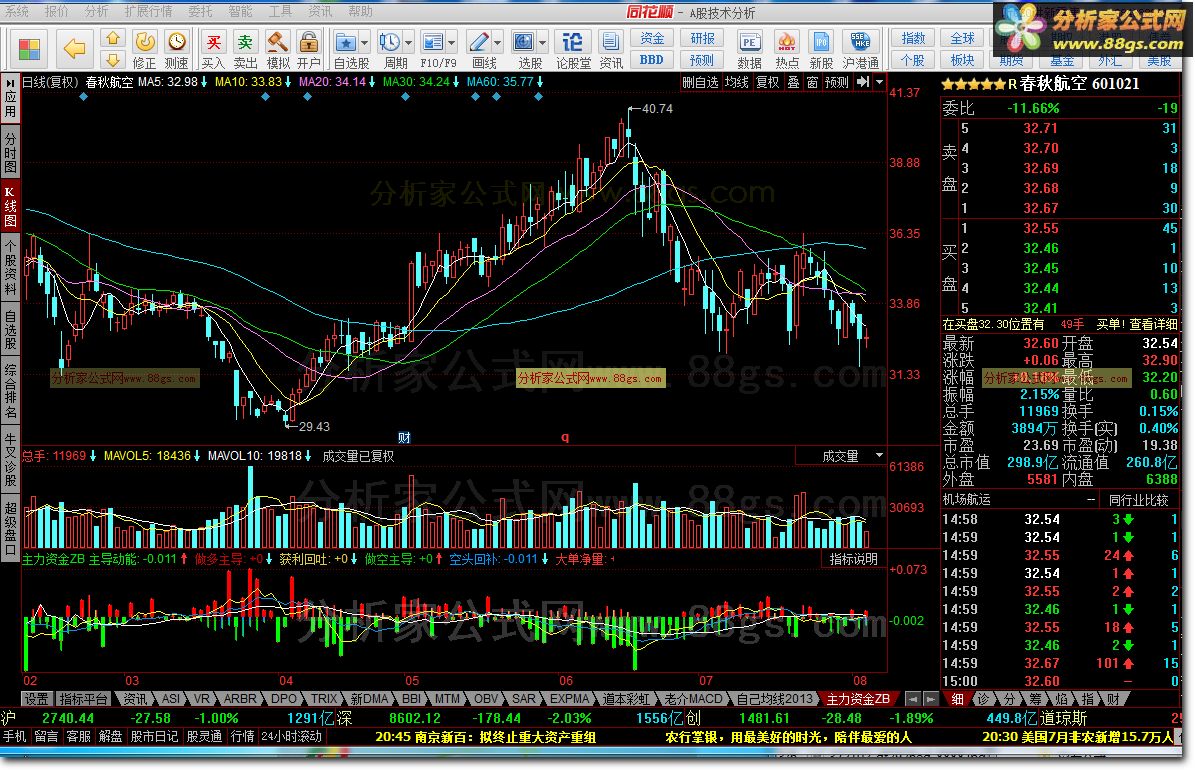
Task: Click the 资金 button
Action: [652, 38]
